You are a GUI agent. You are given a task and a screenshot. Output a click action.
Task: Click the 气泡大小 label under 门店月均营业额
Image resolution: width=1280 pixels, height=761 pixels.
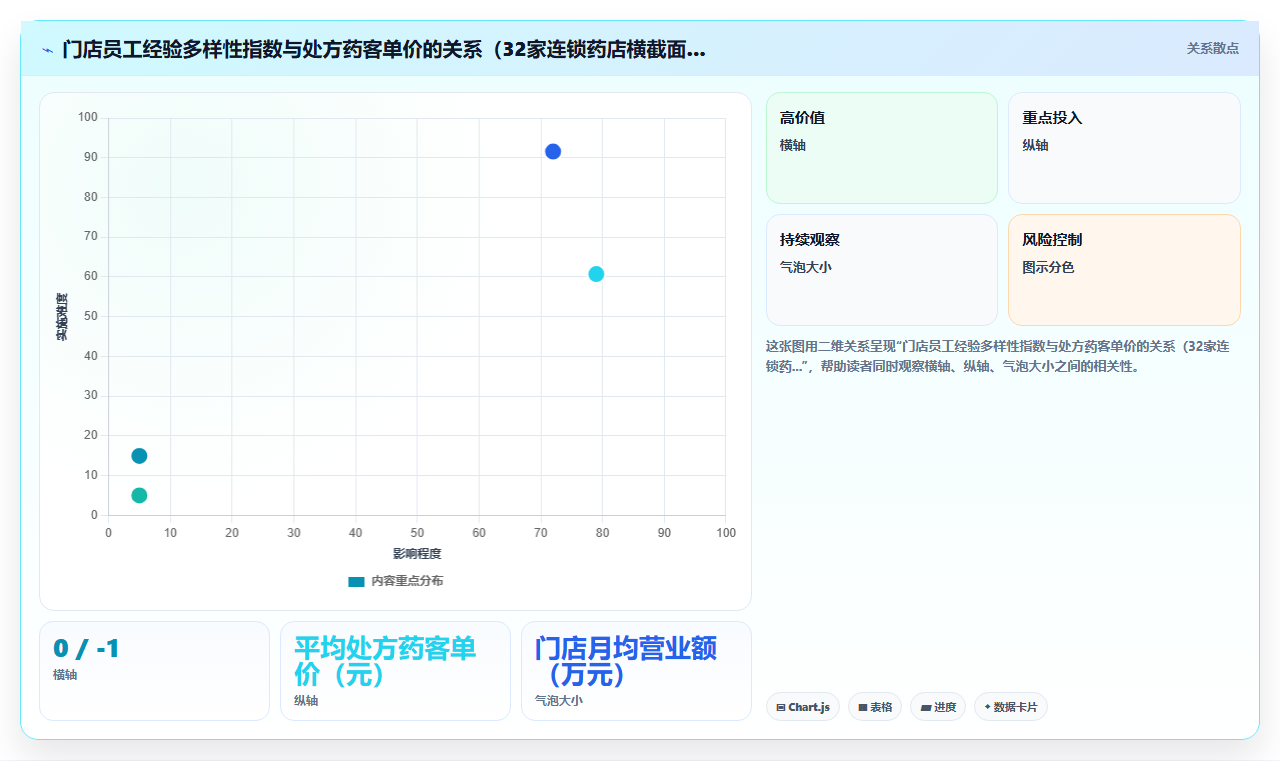tap(559, 701)
